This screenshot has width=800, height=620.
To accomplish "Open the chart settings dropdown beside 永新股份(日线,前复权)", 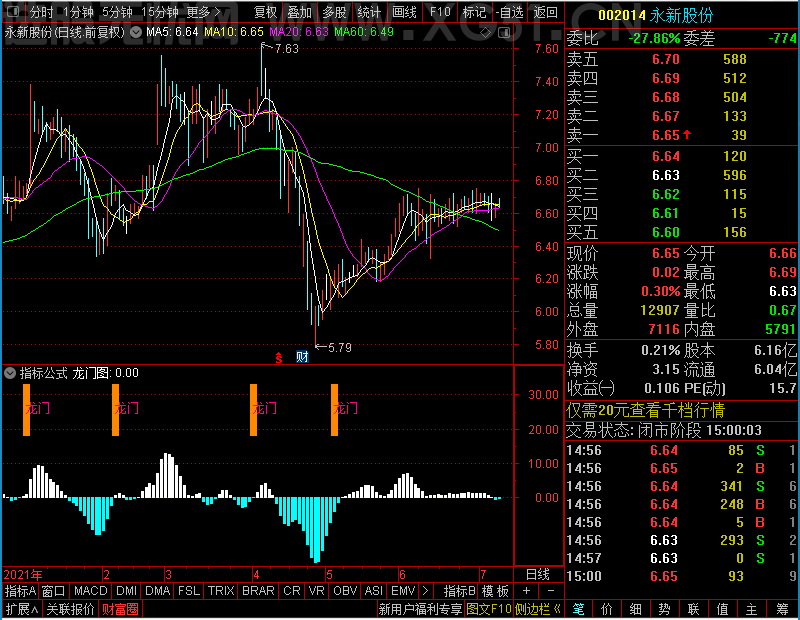I will click(x=136, y=32).
